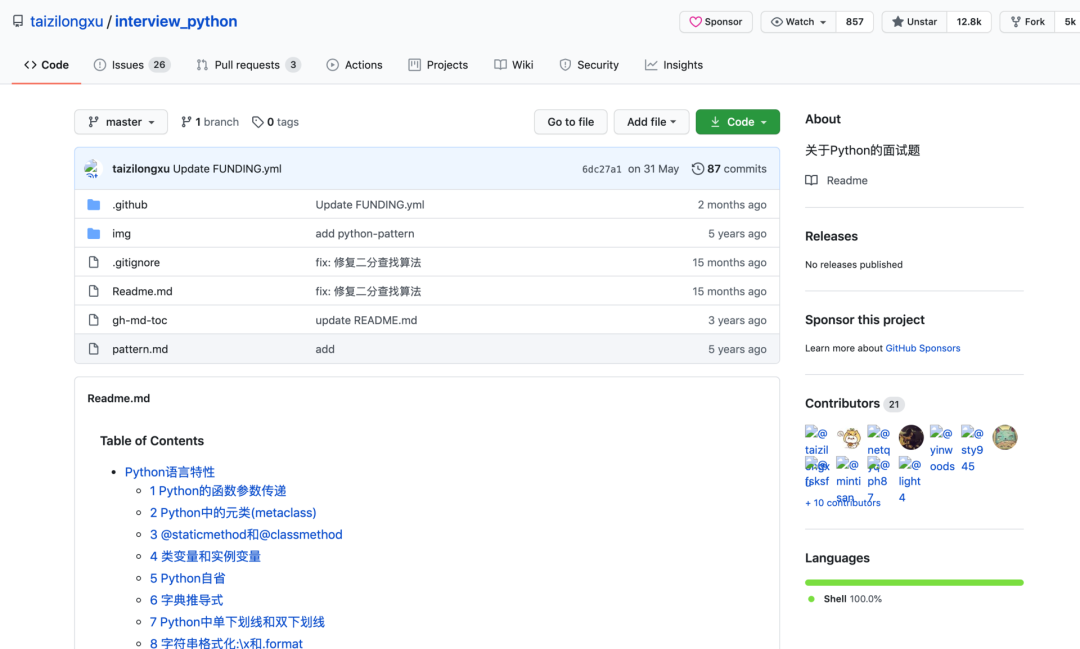Open the green Code download dropdown
The width and height of the screenshot is (1080, 649).
[x=738, y=122]
